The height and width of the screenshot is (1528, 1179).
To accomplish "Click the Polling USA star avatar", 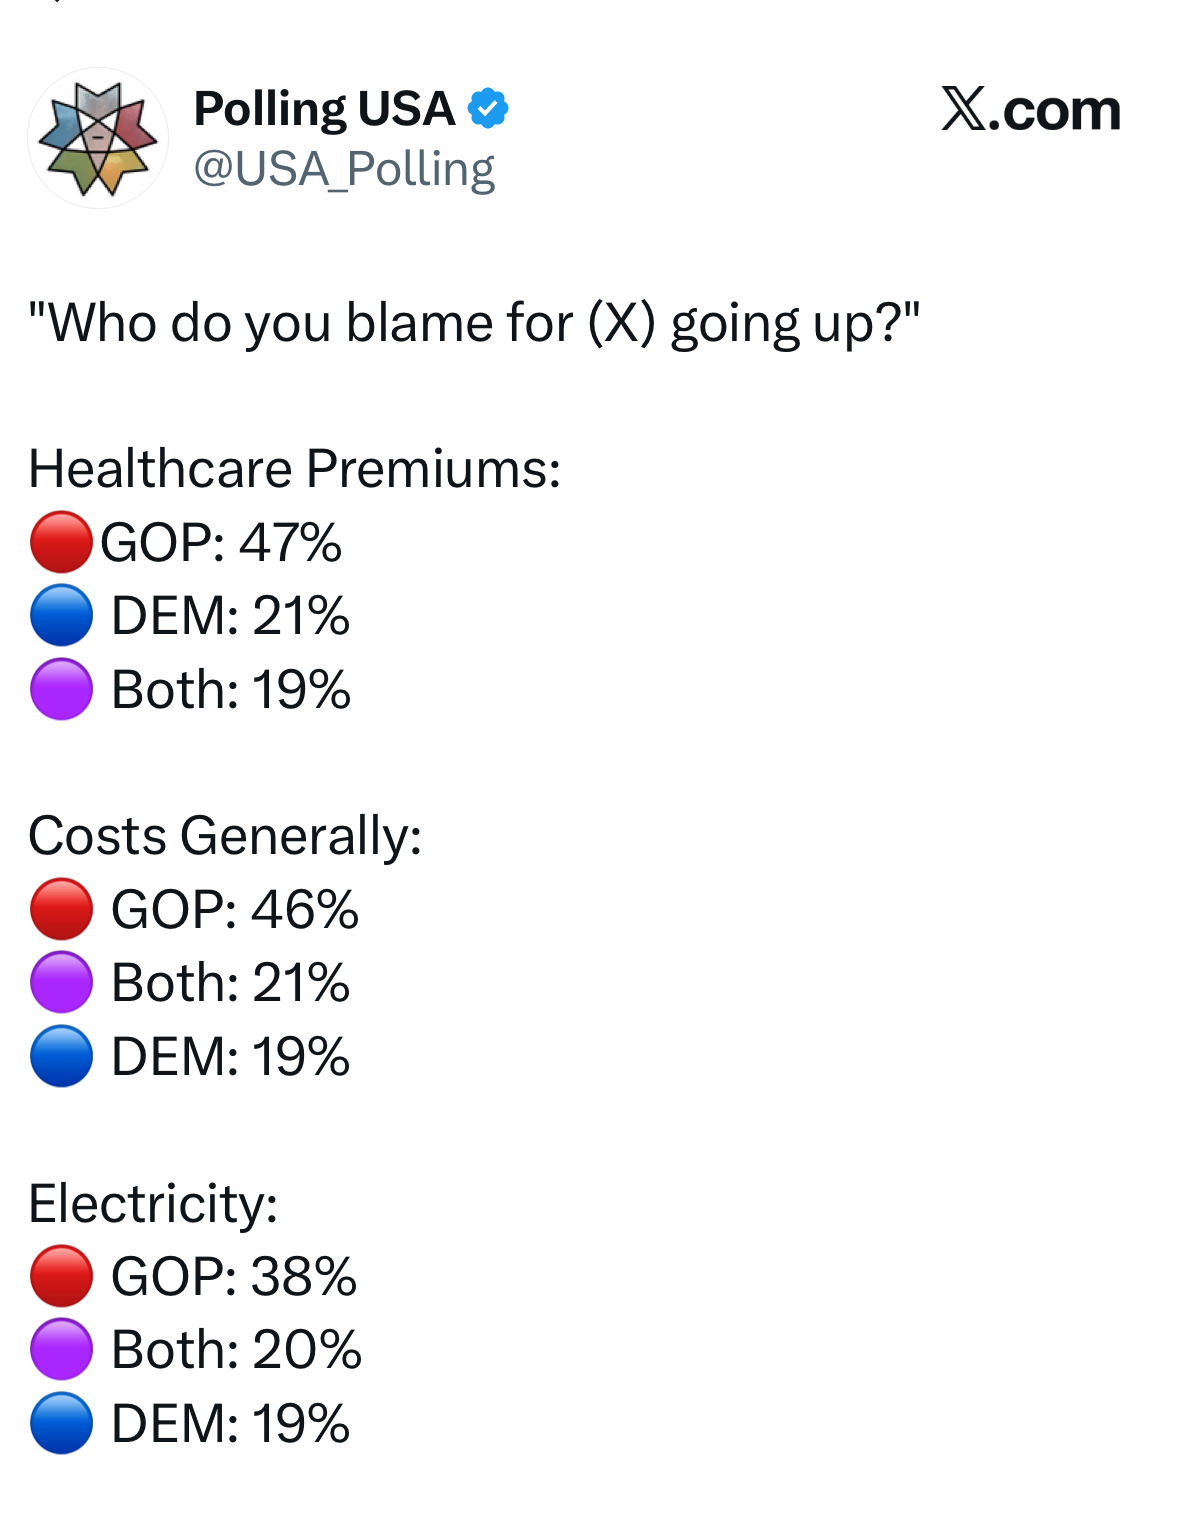I will coord(98,138).
